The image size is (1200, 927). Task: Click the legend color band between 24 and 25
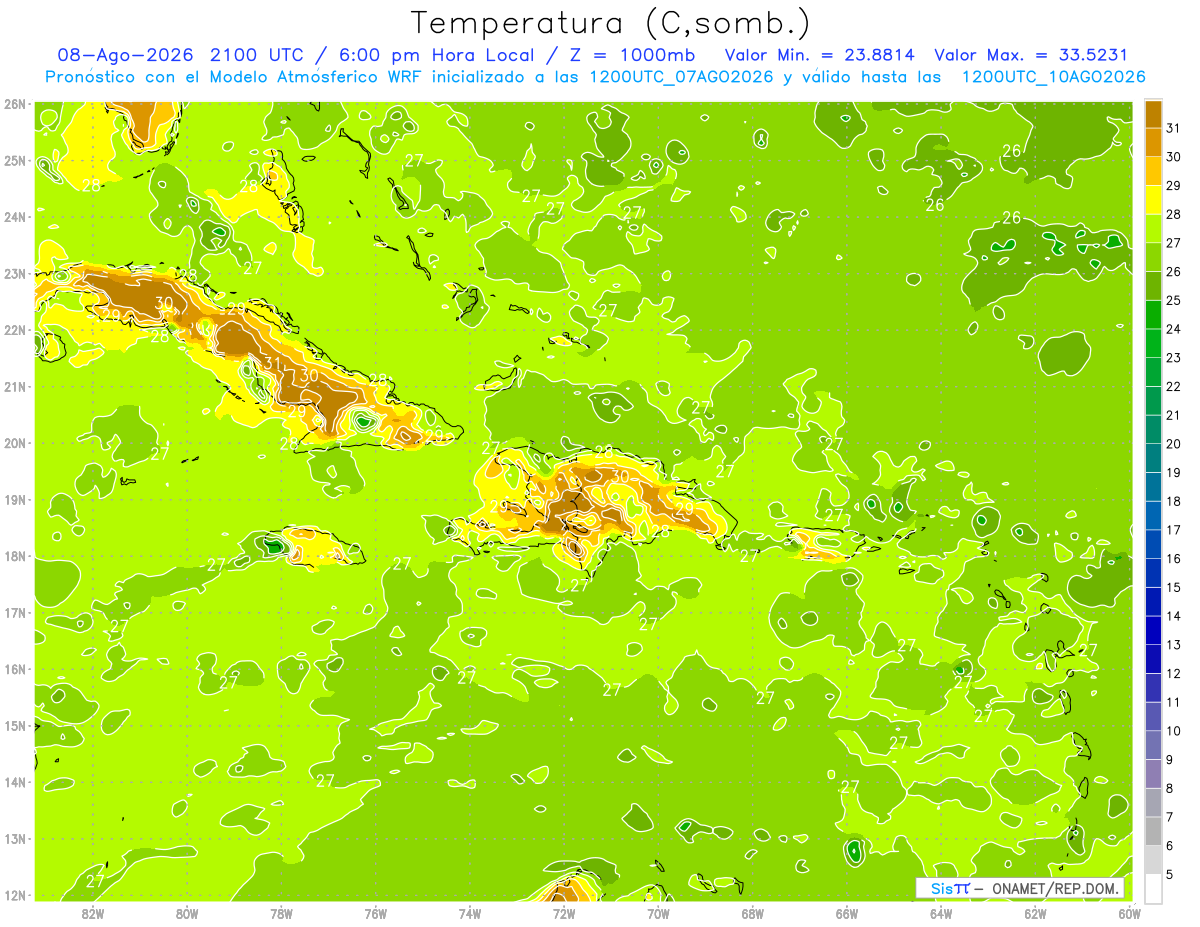click(1154, 315)
